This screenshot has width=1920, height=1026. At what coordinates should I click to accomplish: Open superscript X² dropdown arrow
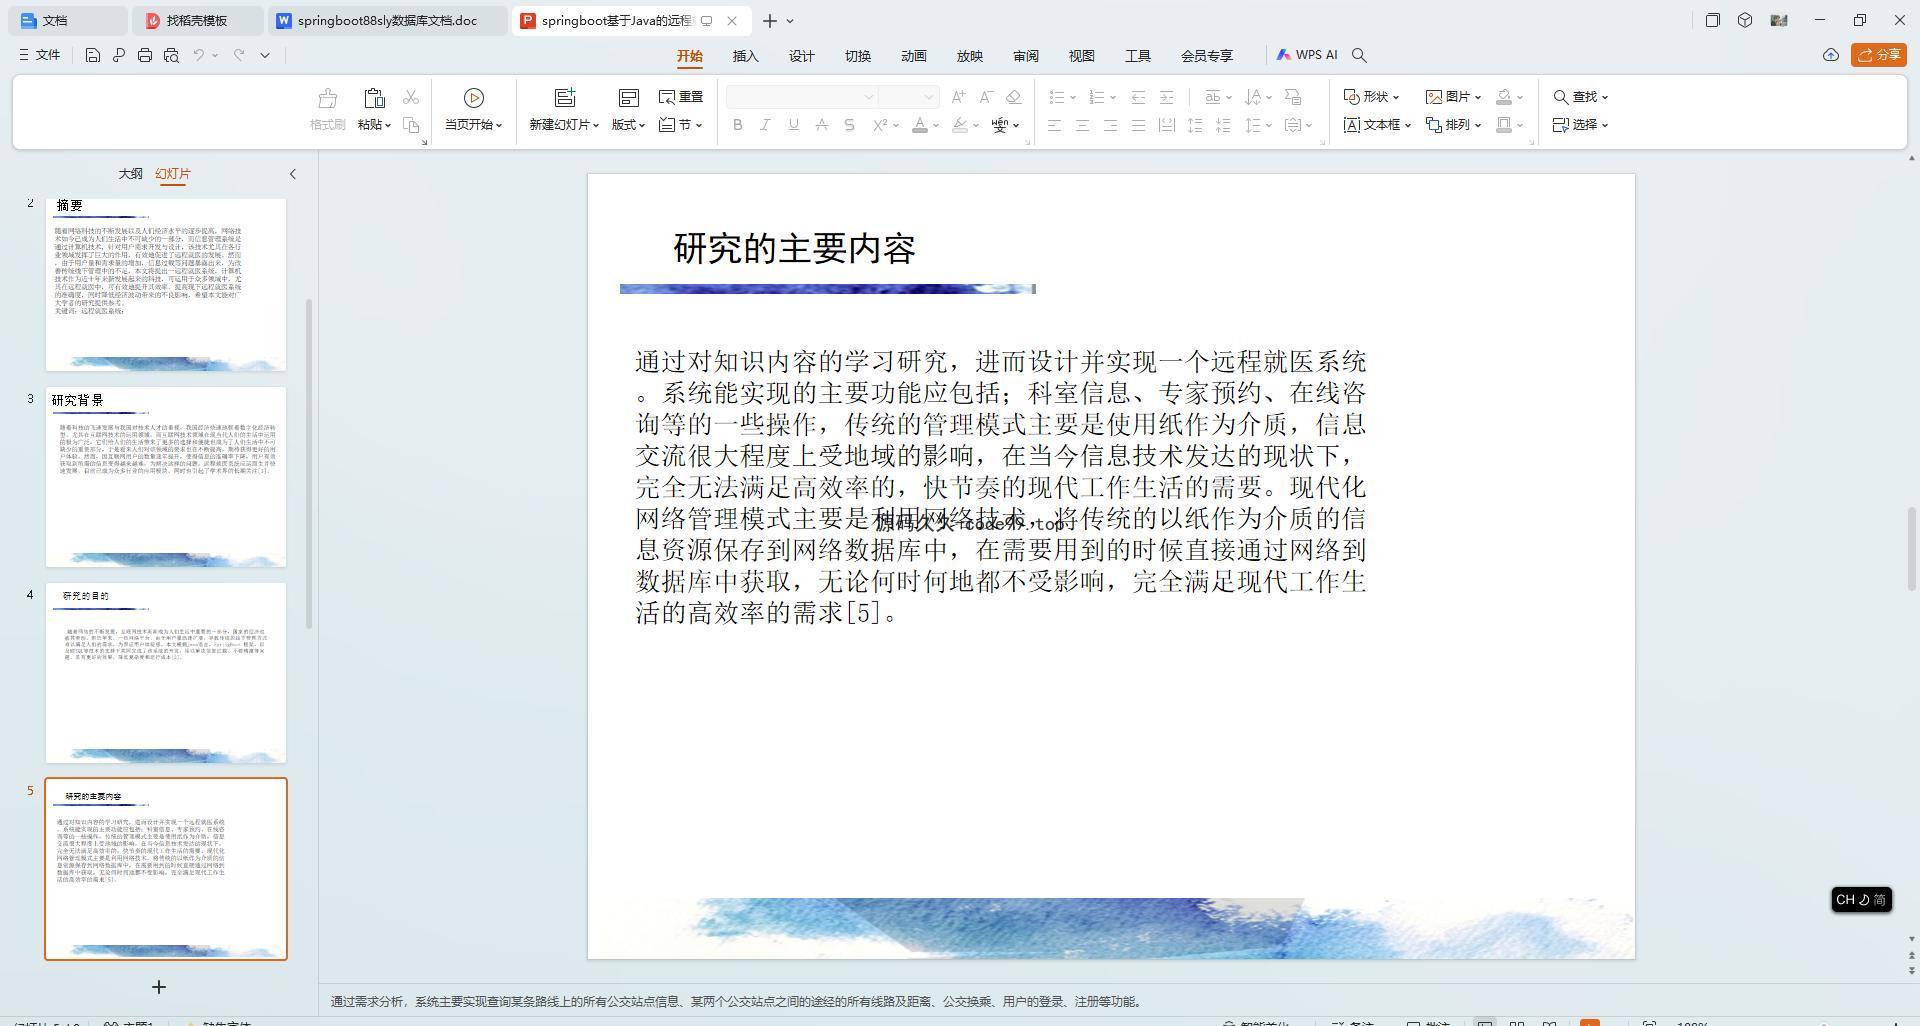[x=896, y=126]
